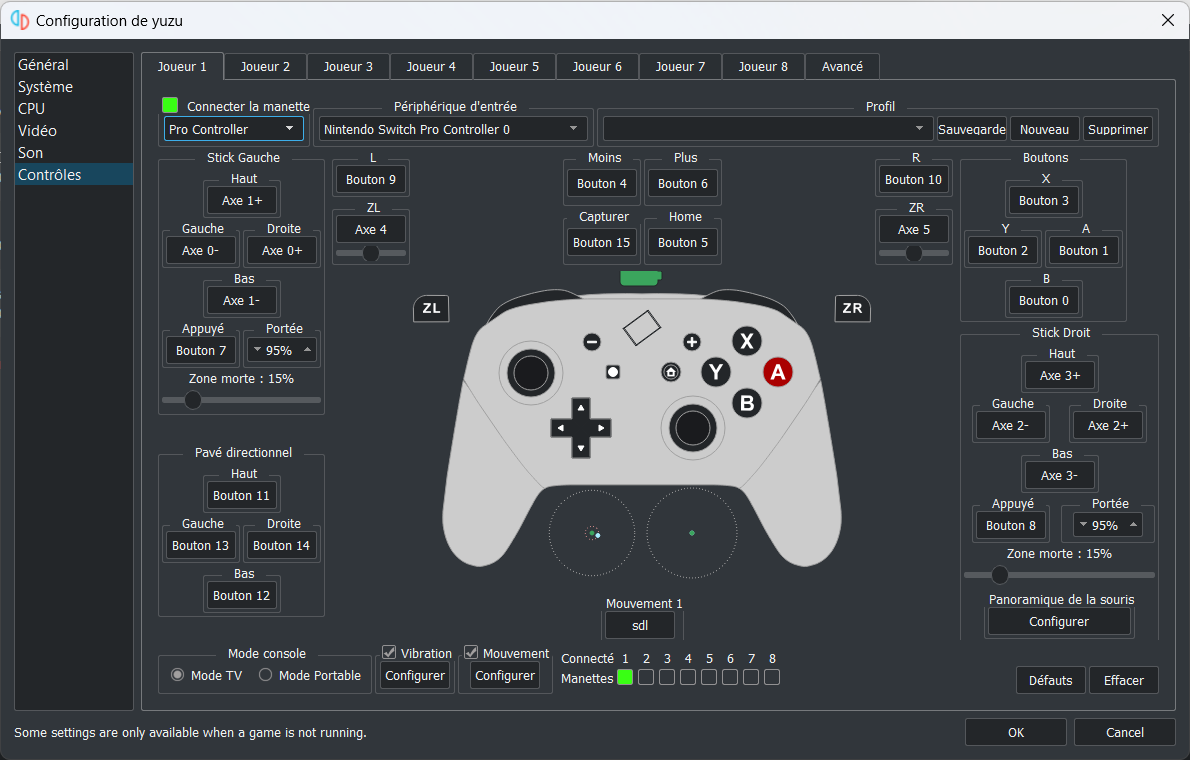Uncheck the Vibration checkbox

click(389, 652)
